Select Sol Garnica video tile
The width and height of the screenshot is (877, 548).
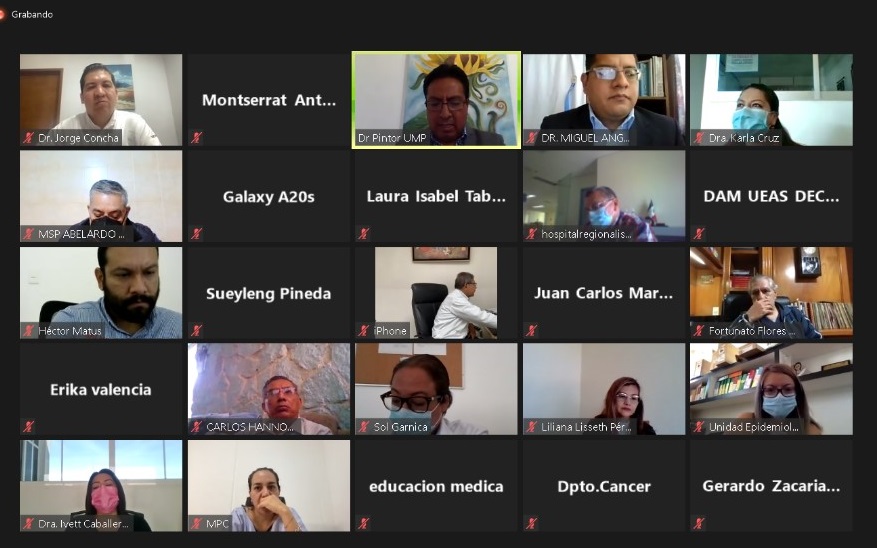(x=436, y=389)
